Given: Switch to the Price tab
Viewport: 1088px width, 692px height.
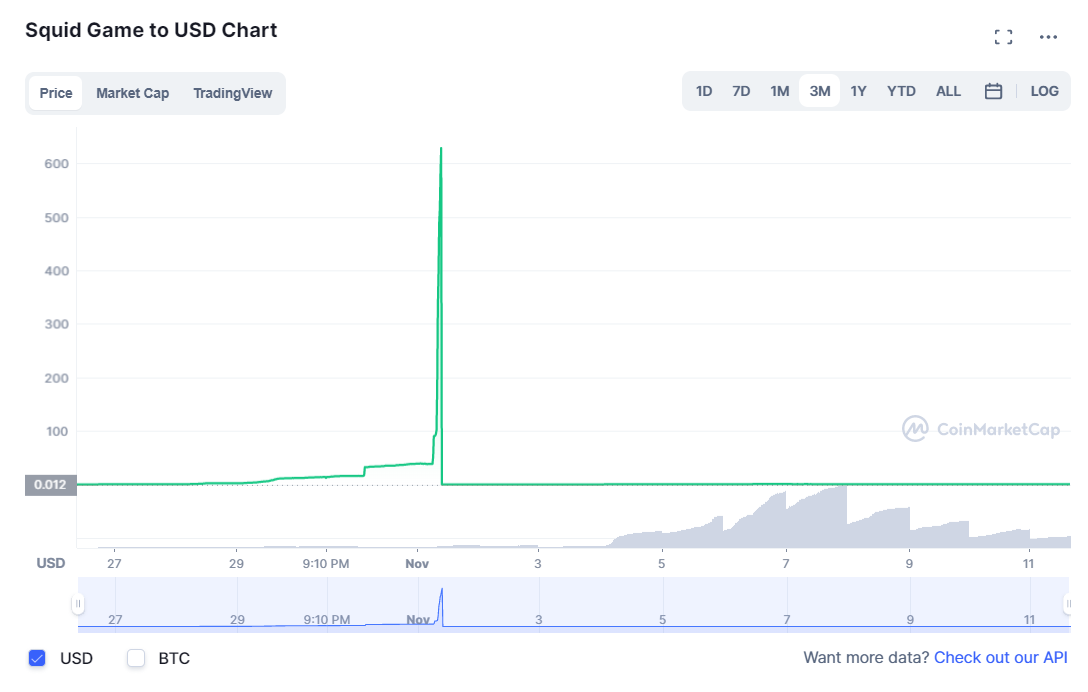Looking at the screenshot, I should (56, 93).
